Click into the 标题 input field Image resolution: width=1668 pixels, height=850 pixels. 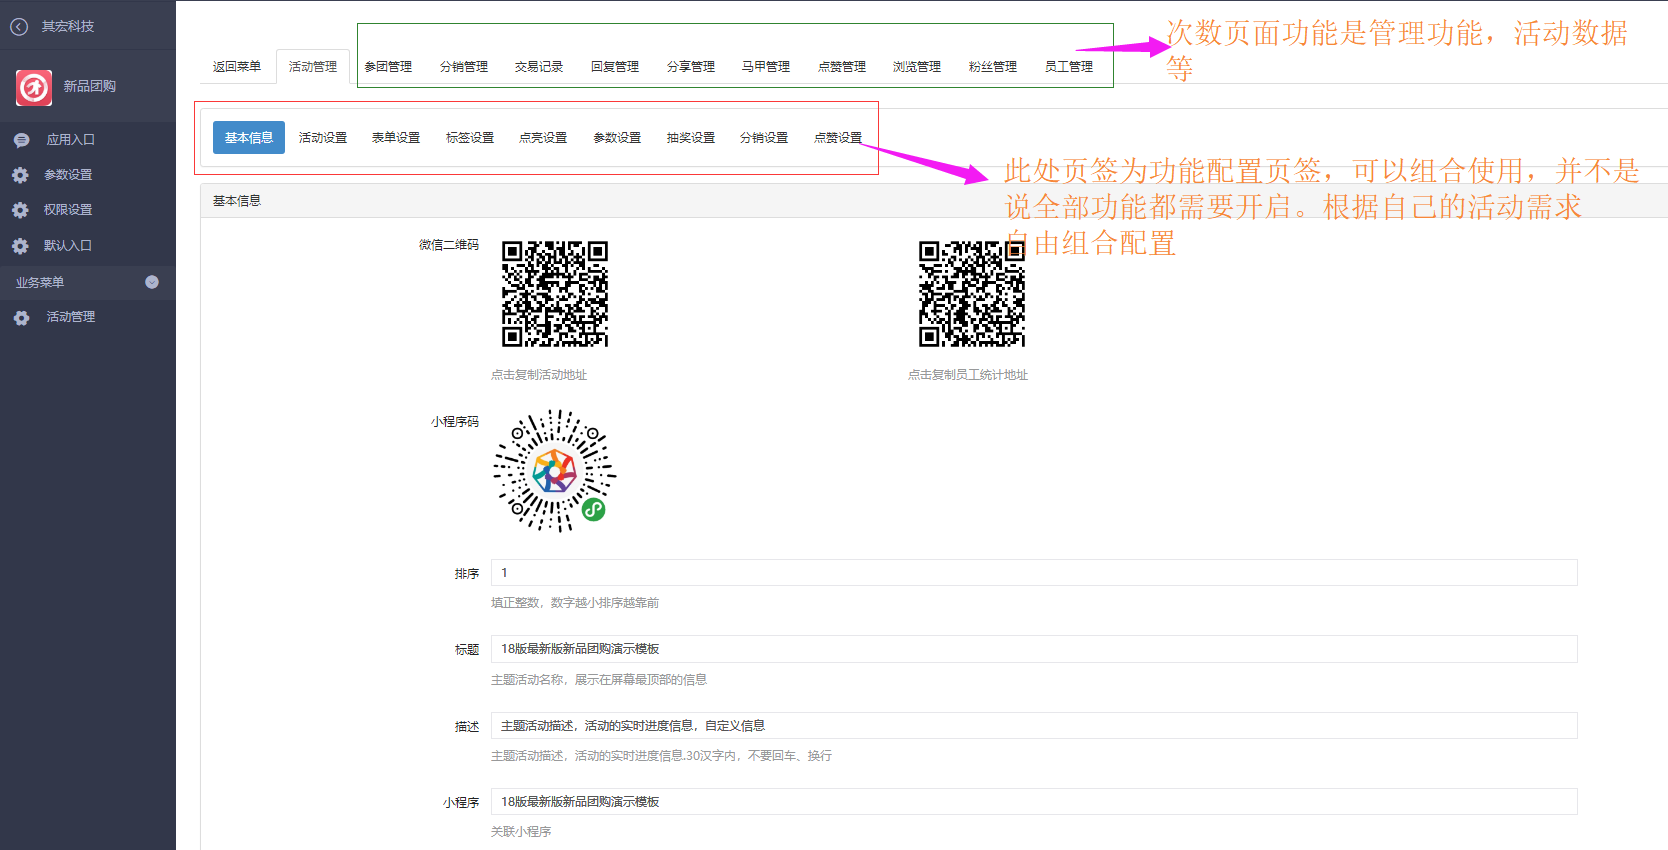[x=1034, y=649]
